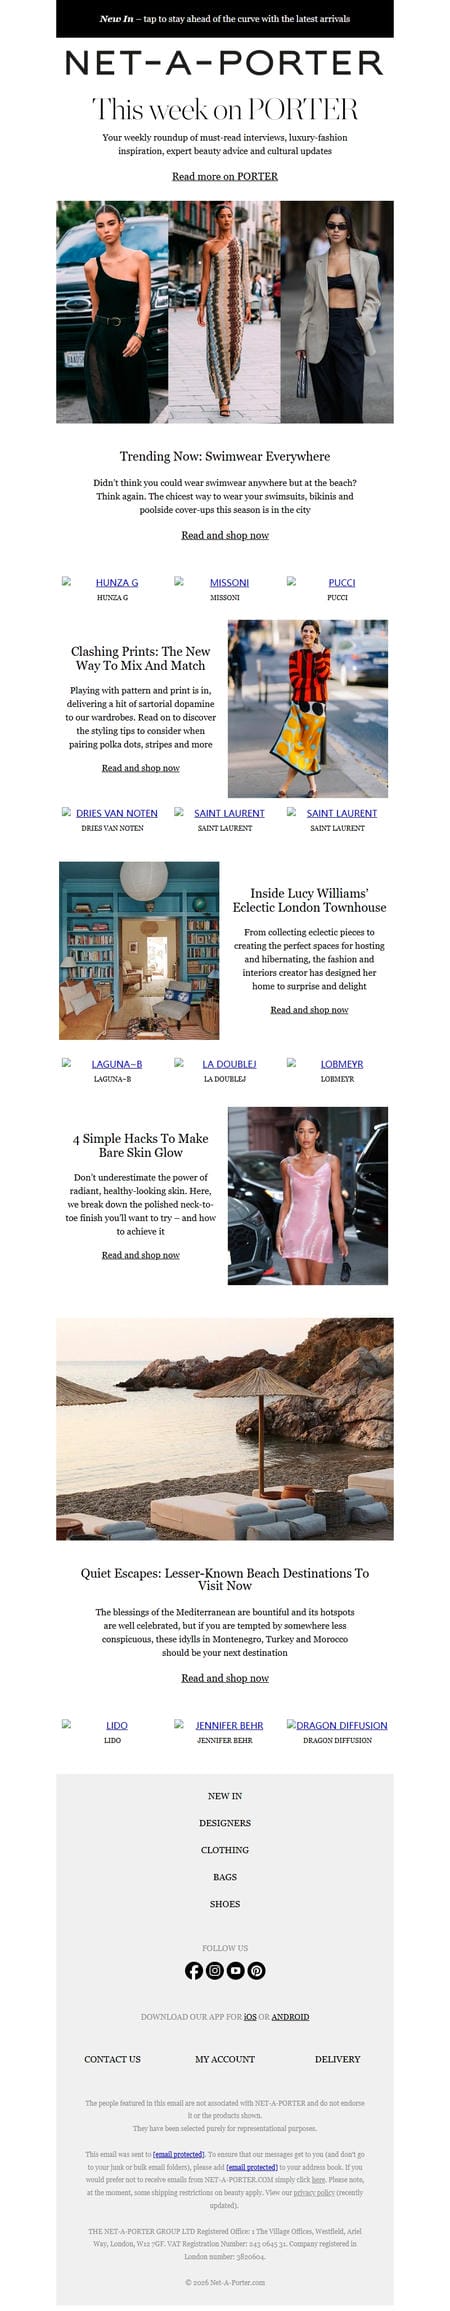Viewport: 450px width, 2311px height.
Task: Click the pink dress skin glow photo
Action: (x=308, y=1195)
